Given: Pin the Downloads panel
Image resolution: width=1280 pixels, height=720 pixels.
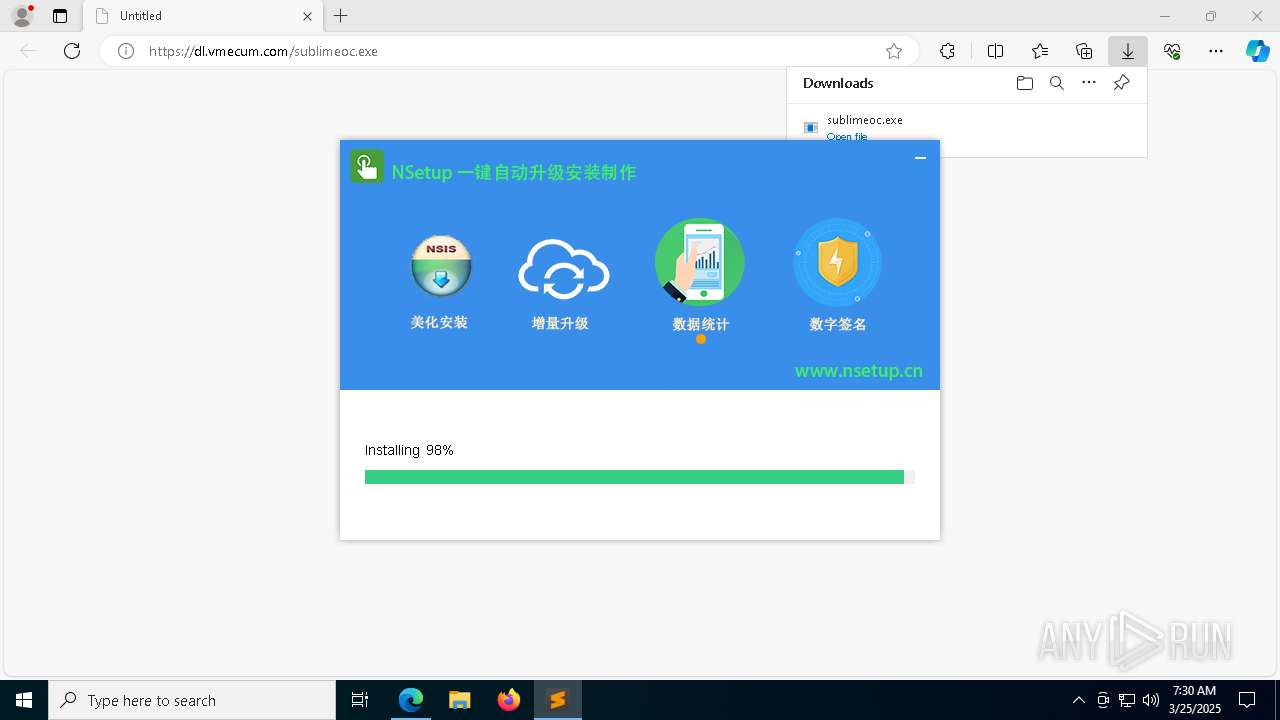Looking at the screenshot, I should pyautogui.click(x=1121, y=83).
